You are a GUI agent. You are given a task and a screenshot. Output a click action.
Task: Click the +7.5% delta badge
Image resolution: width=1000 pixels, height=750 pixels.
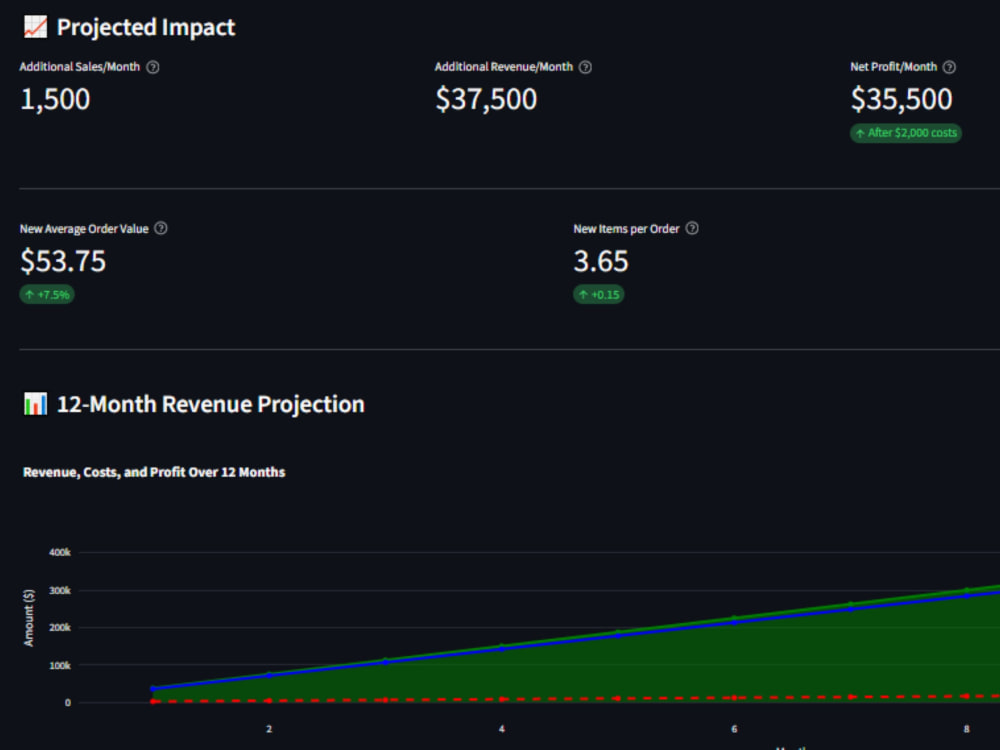click(x=47, y=295)
